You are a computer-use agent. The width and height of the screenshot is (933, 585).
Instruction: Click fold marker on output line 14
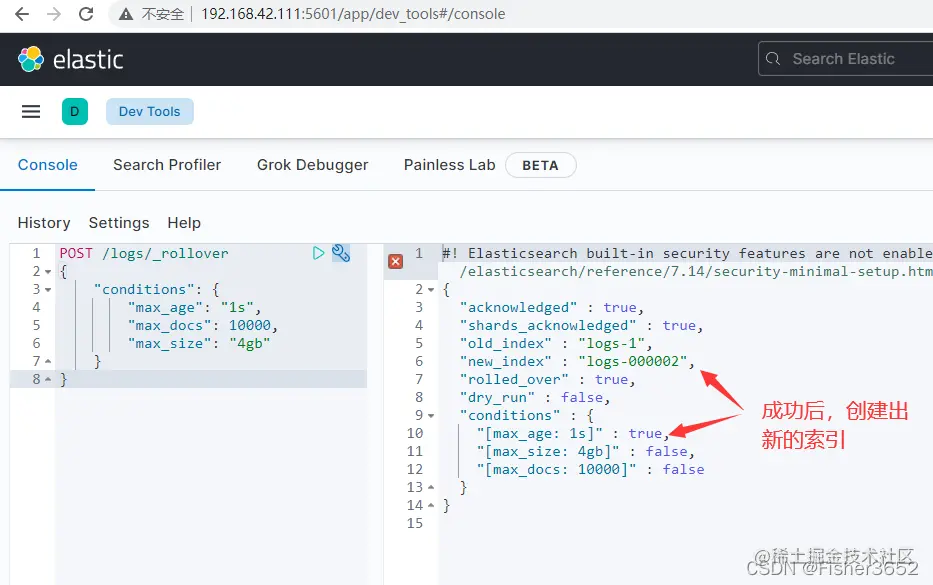431,505
